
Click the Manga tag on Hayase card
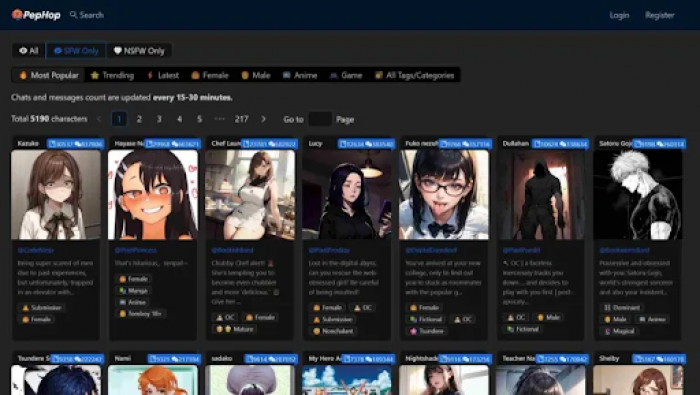pyautogui.click(x=133, y=291)
